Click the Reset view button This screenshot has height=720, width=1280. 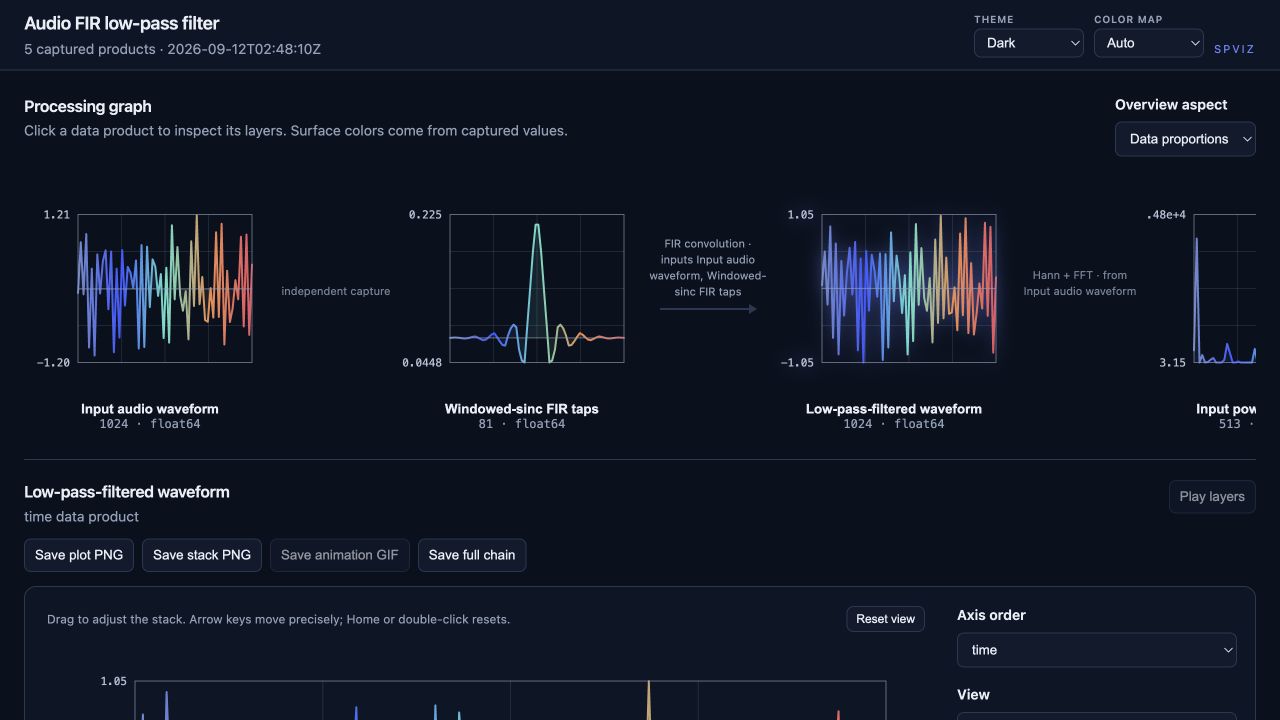[x=886, y=619]
